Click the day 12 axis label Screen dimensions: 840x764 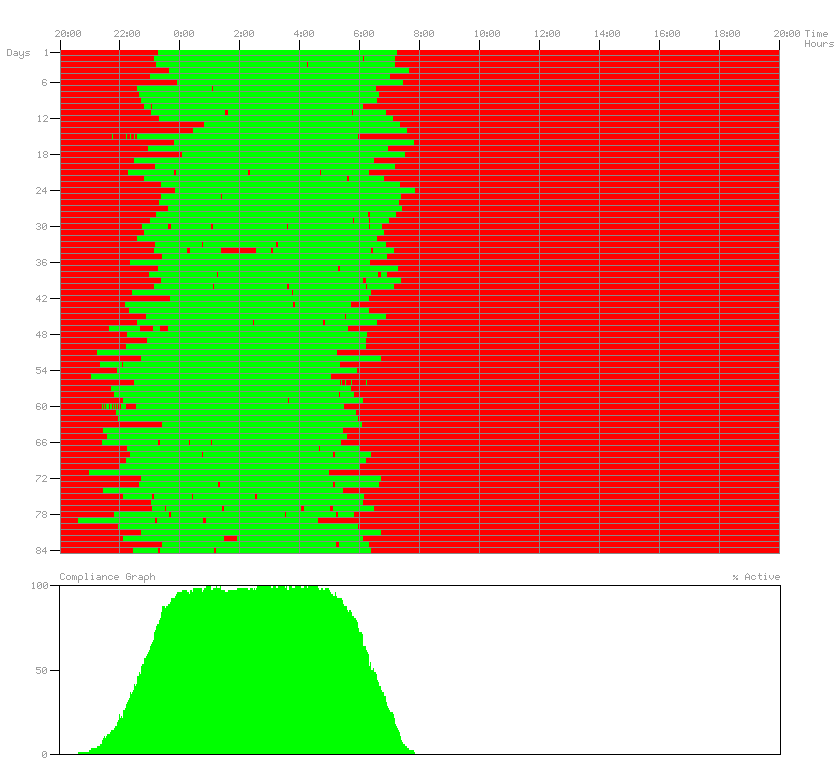click(x=42, y=118)
